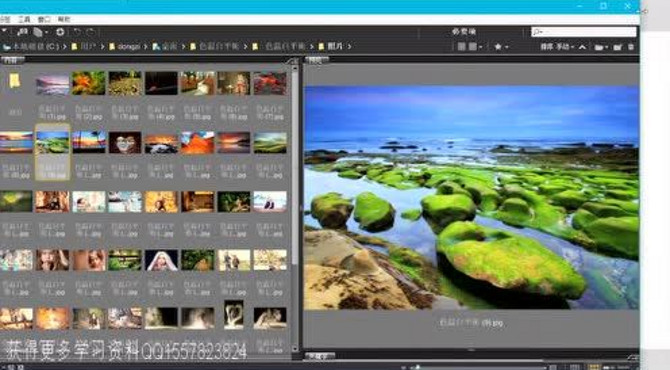
Task: Open the 工具 menu
Action: pos(24,19)
